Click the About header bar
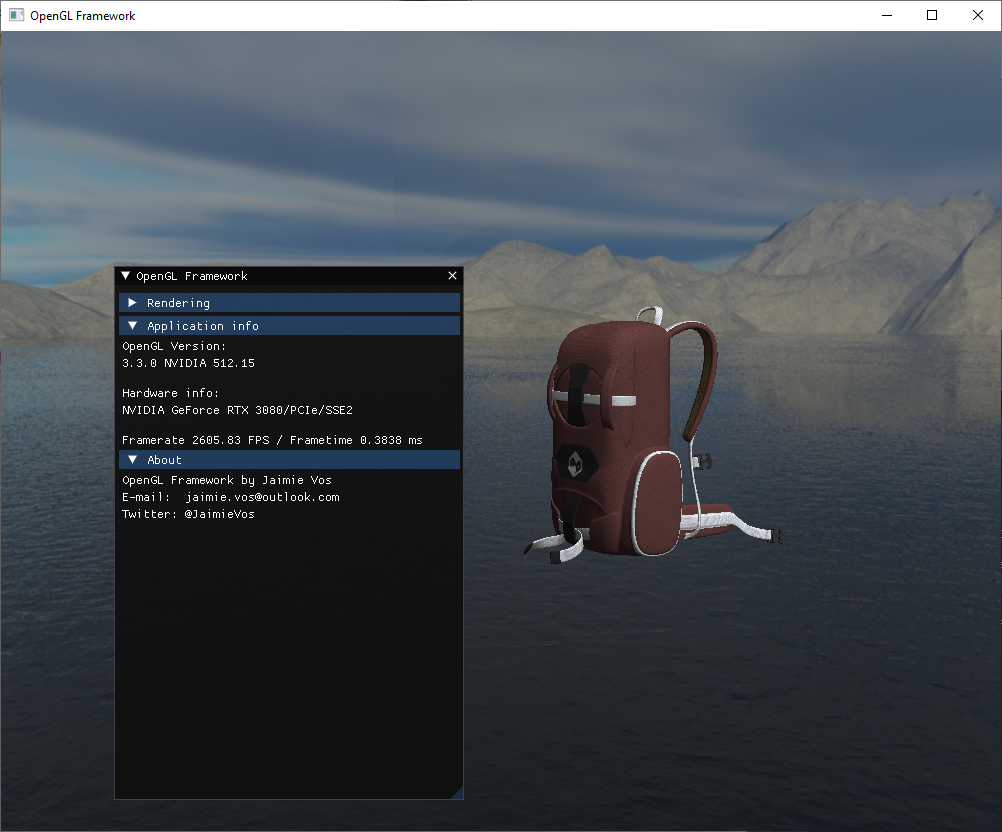 [290, 459]
